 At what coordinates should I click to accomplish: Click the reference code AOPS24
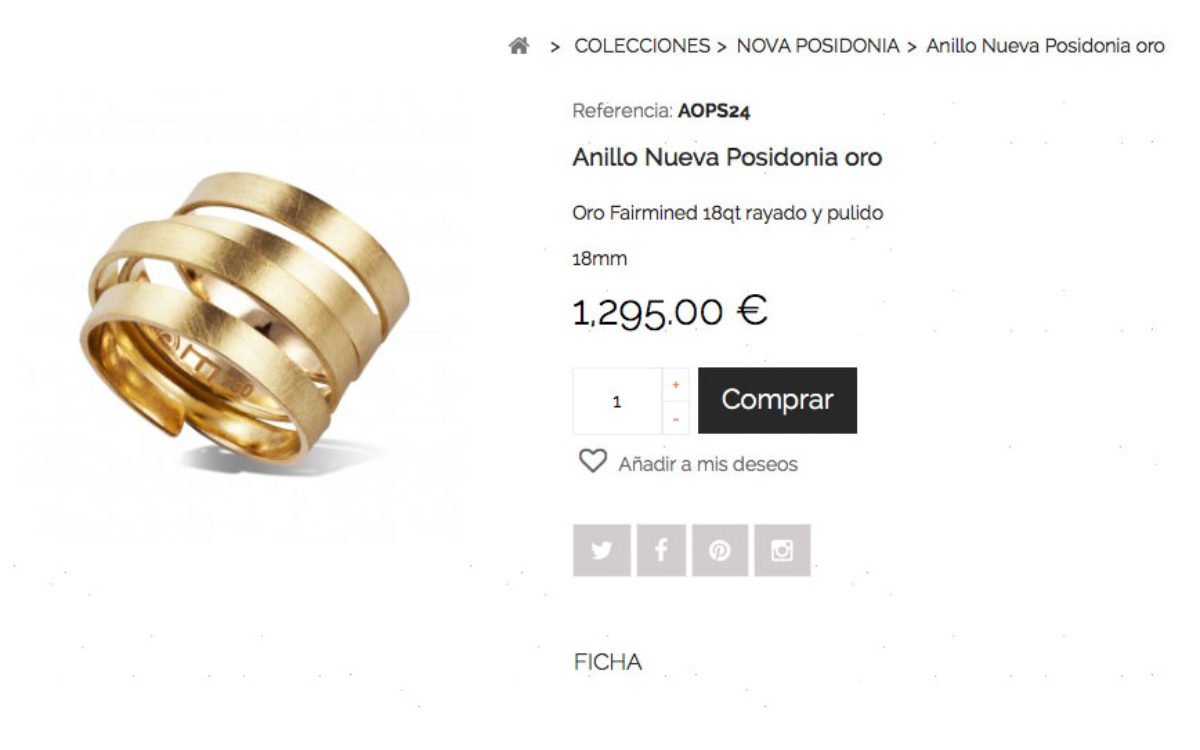pos(714,111)
